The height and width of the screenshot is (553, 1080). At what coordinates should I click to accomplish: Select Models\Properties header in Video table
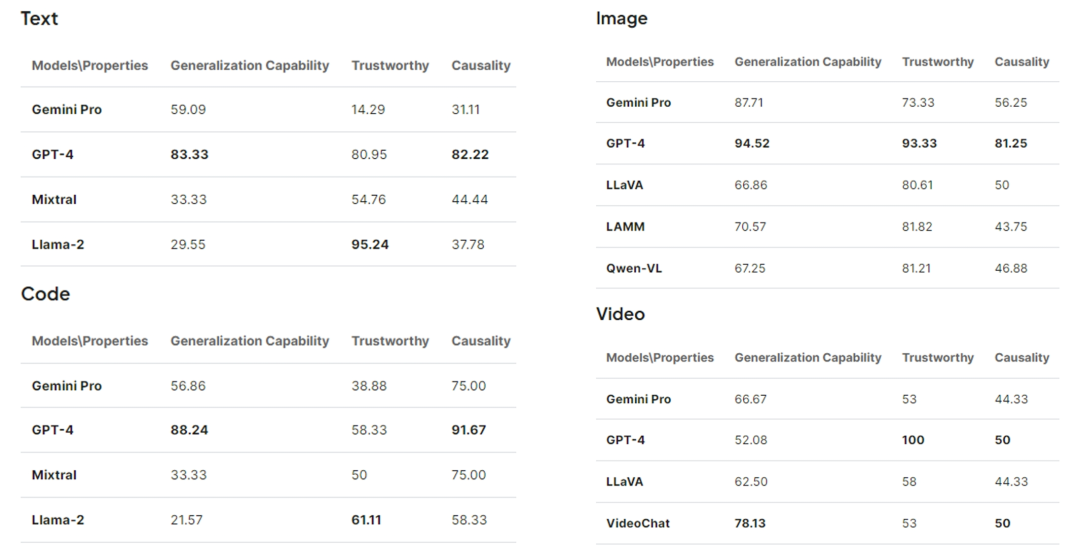click(660, 357)
